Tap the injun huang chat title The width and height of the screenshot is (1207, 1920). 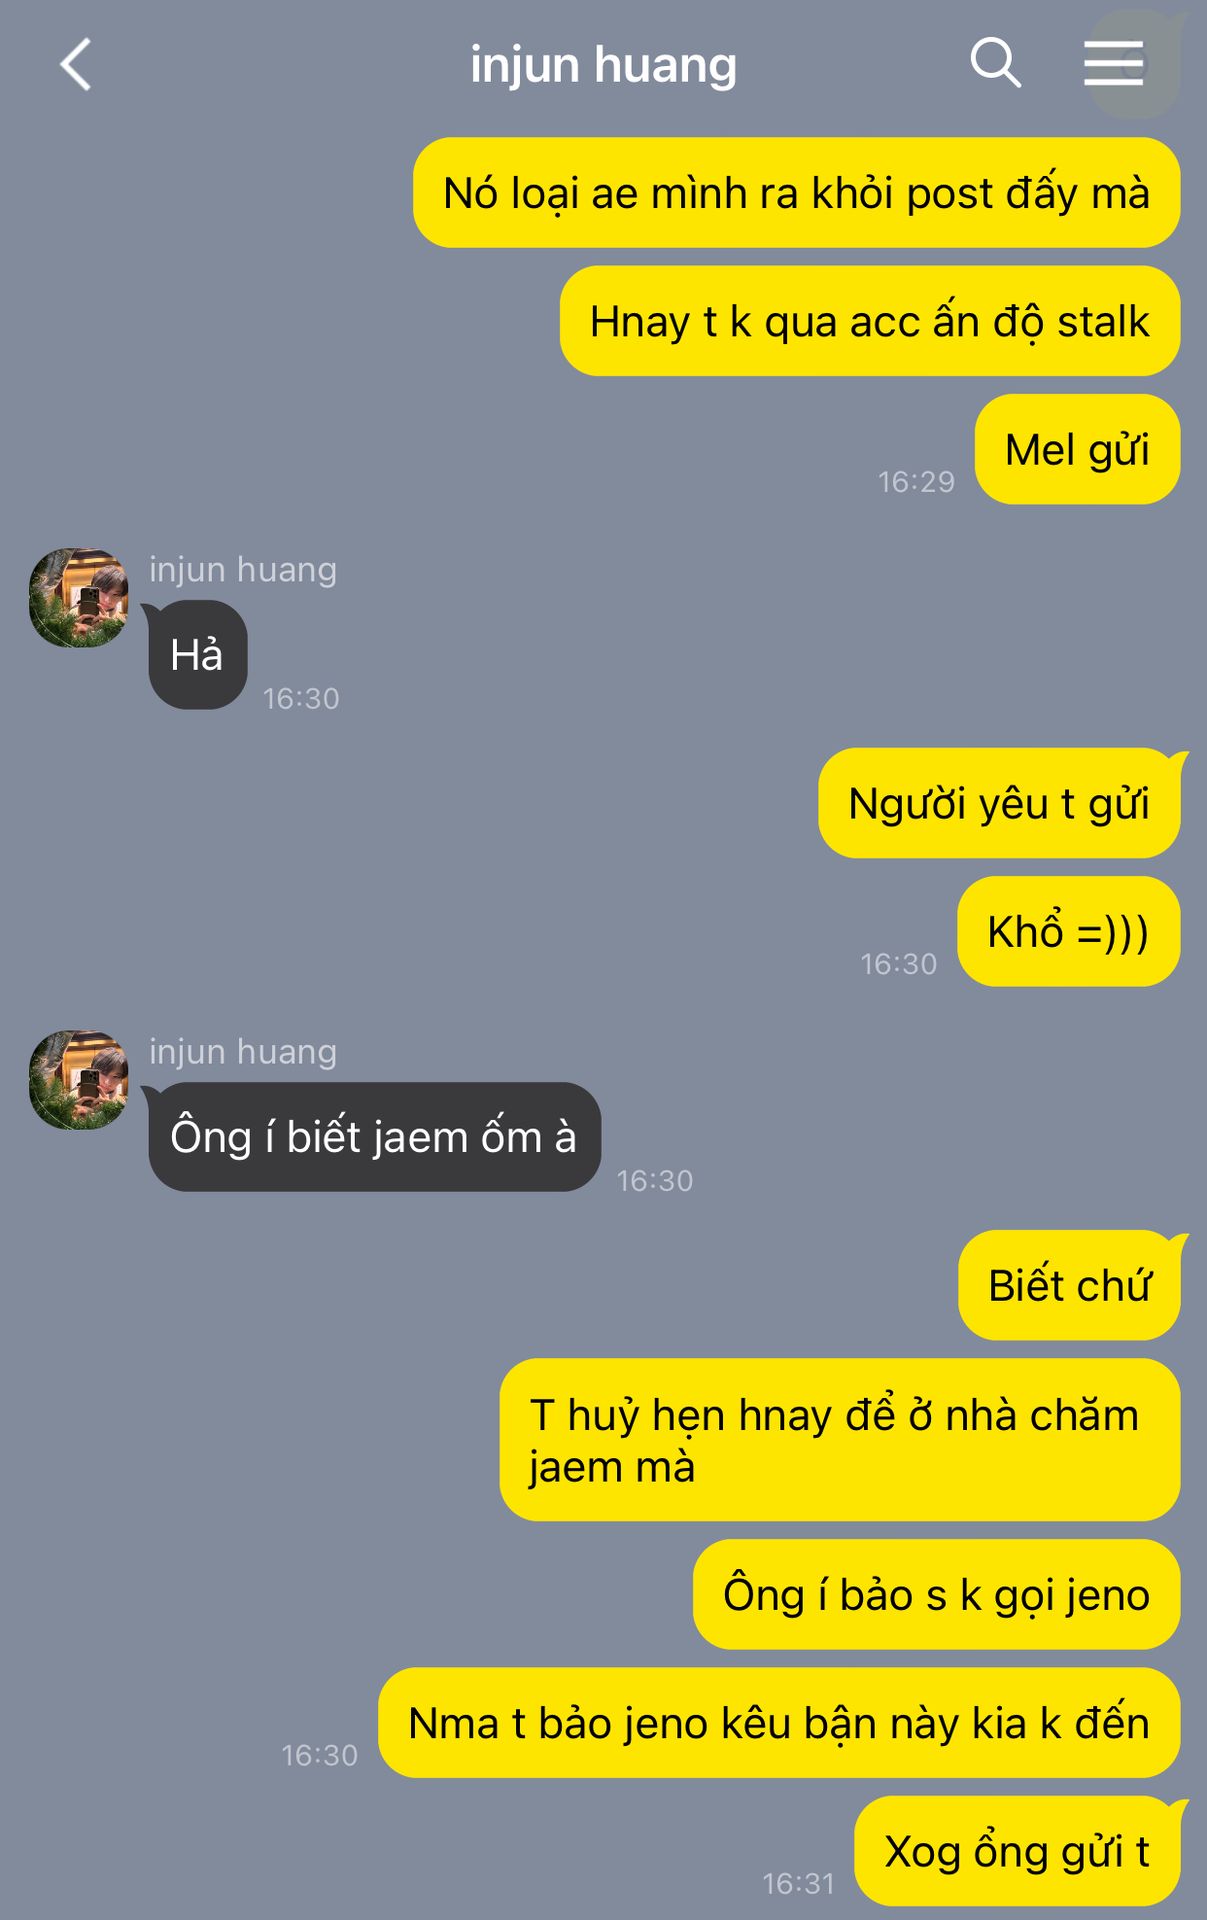(x=603, y=66)
